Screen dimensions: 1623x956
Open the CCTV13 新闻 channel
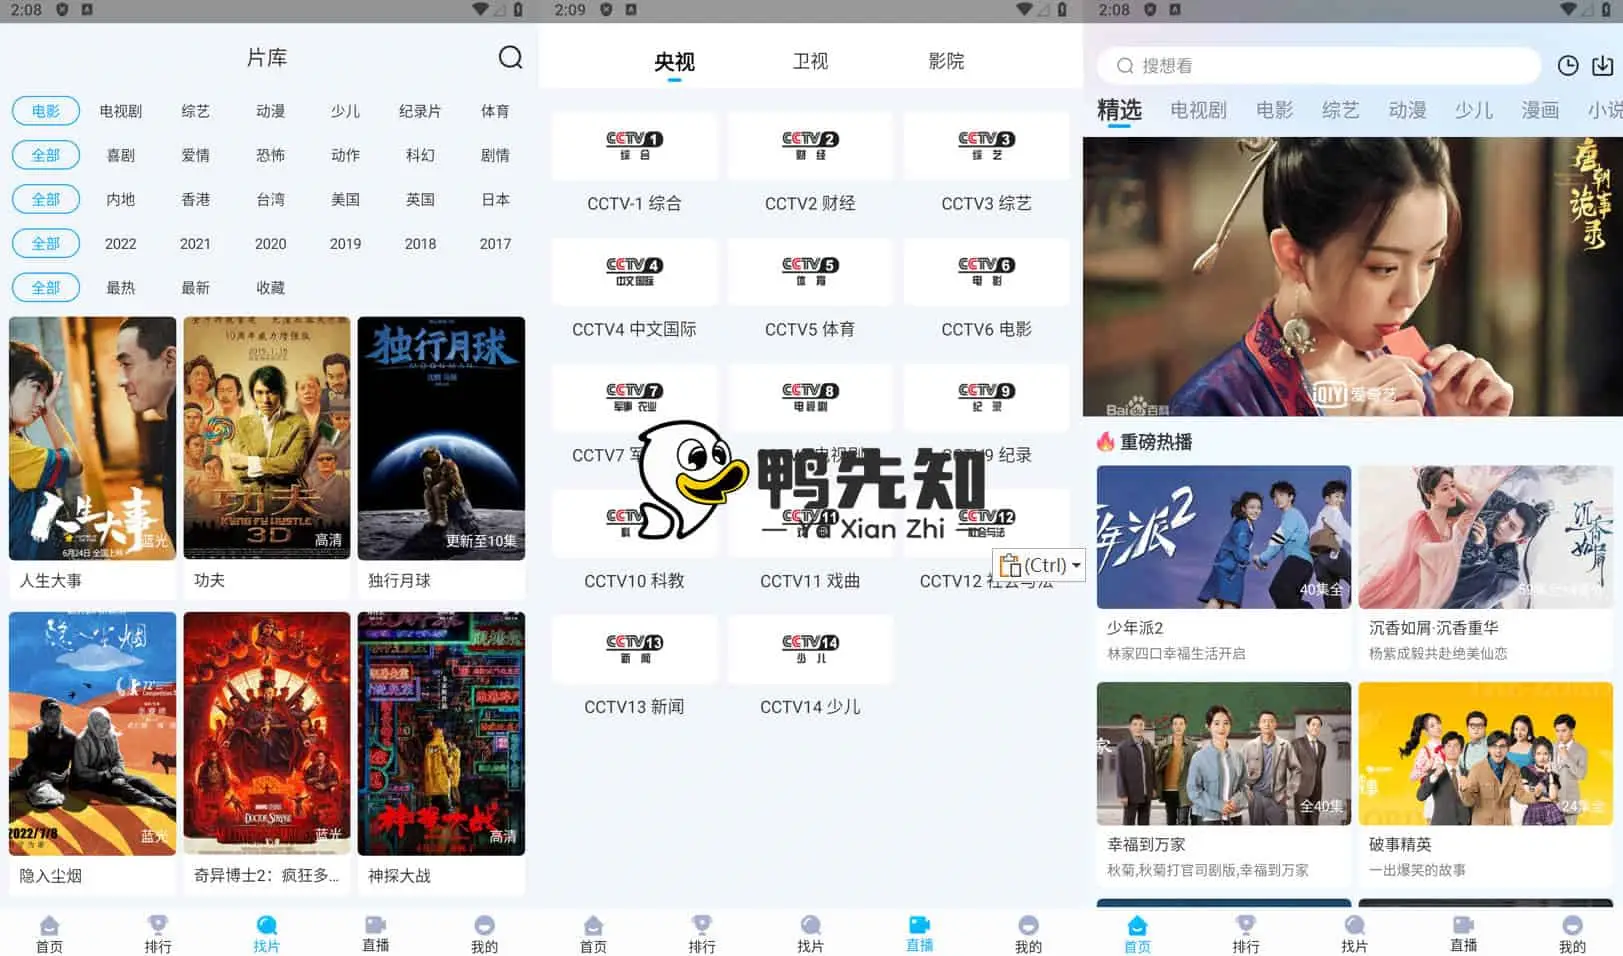click(634, 648)
